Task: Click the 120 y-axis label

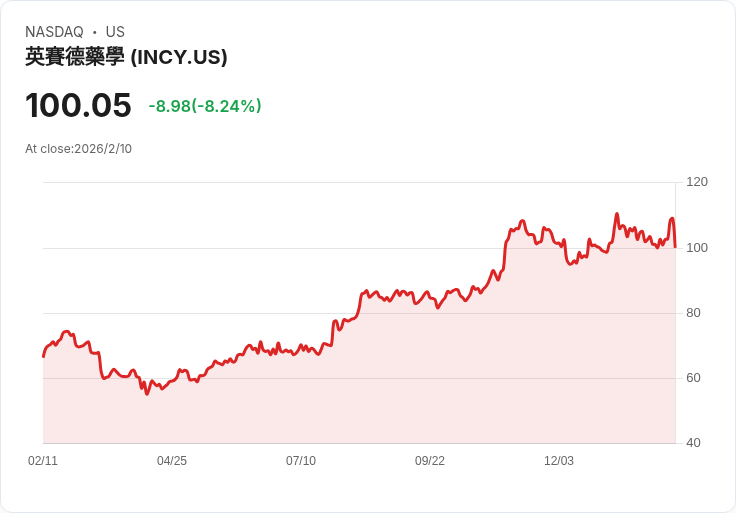Action: 697,182
